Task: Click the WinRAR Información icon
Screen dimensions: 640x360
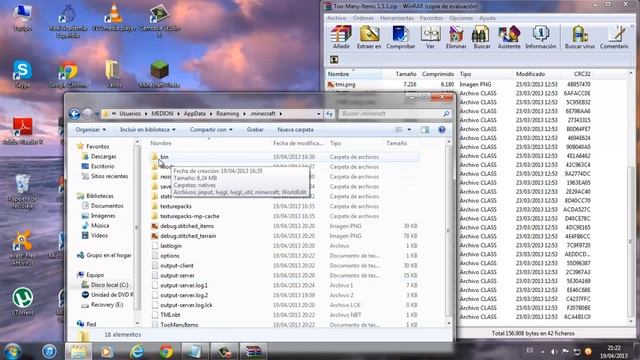Action: (540, 37)
